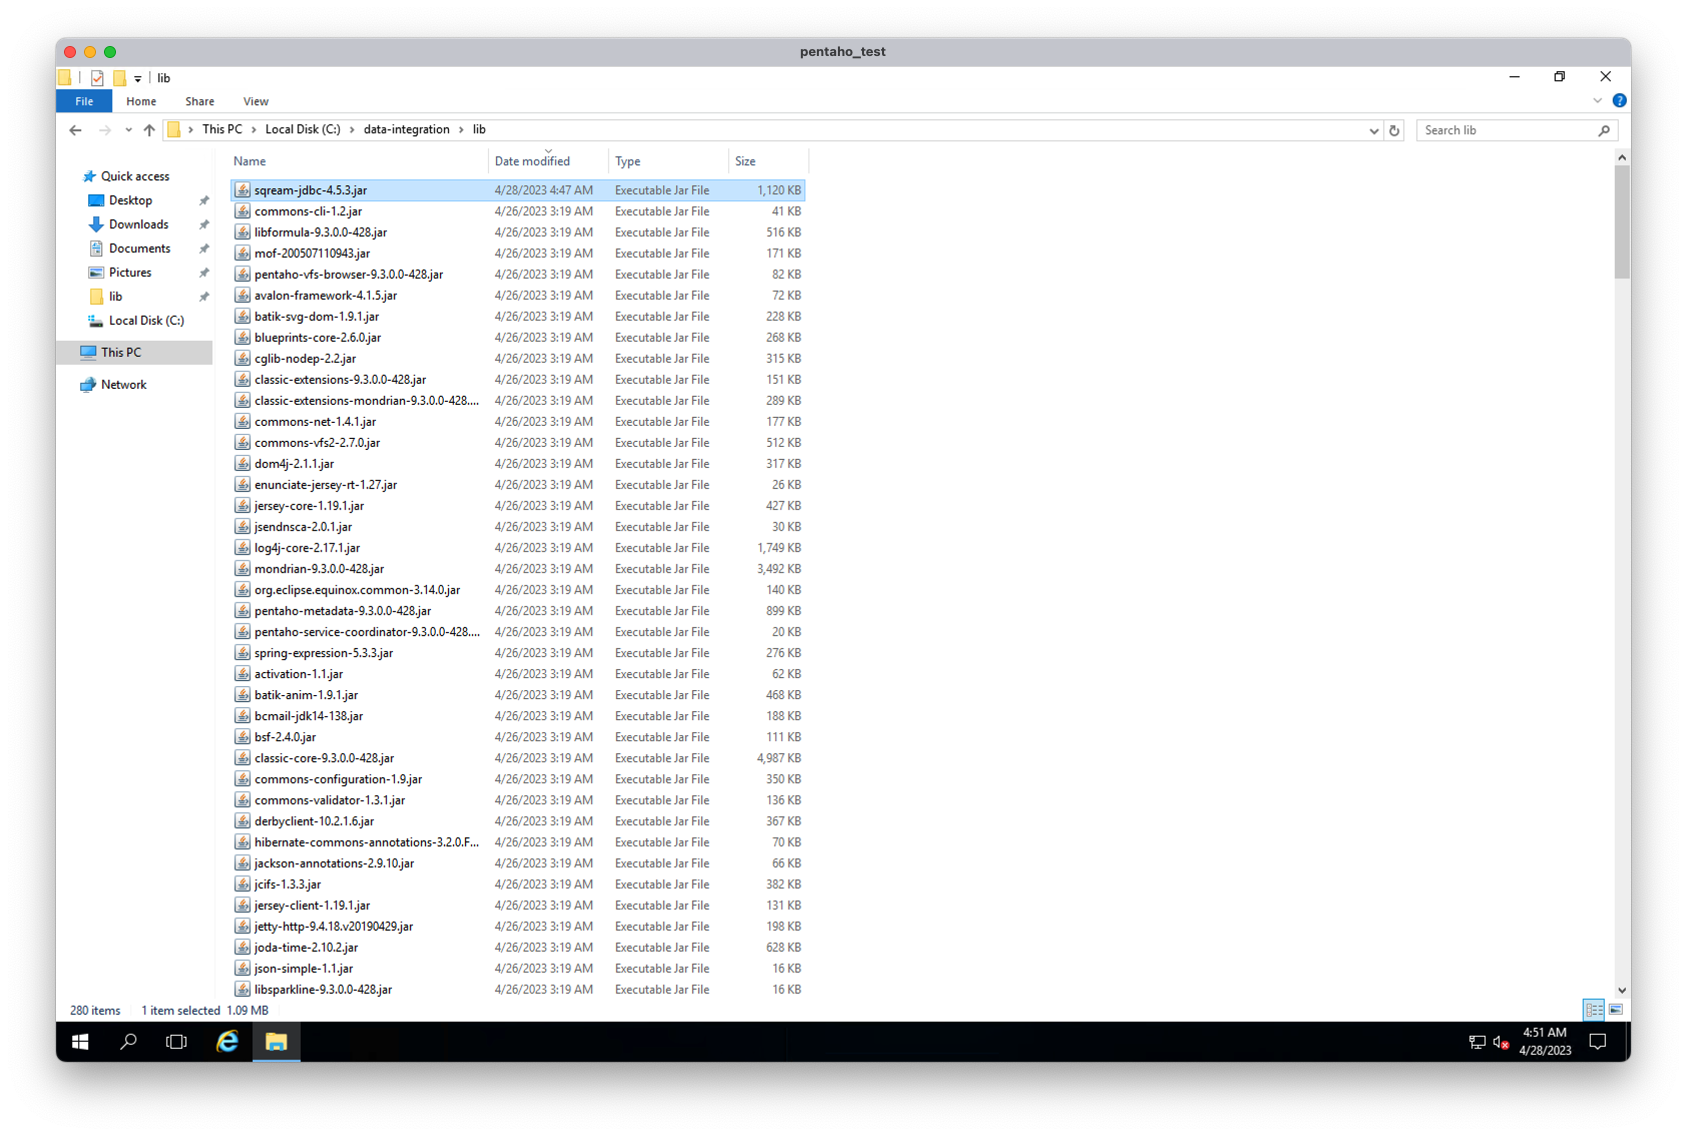This screenshot has width=1687, height=1136.
Task: Select commons-cli-1.2.jar
Action: click(x=518, y=211)
